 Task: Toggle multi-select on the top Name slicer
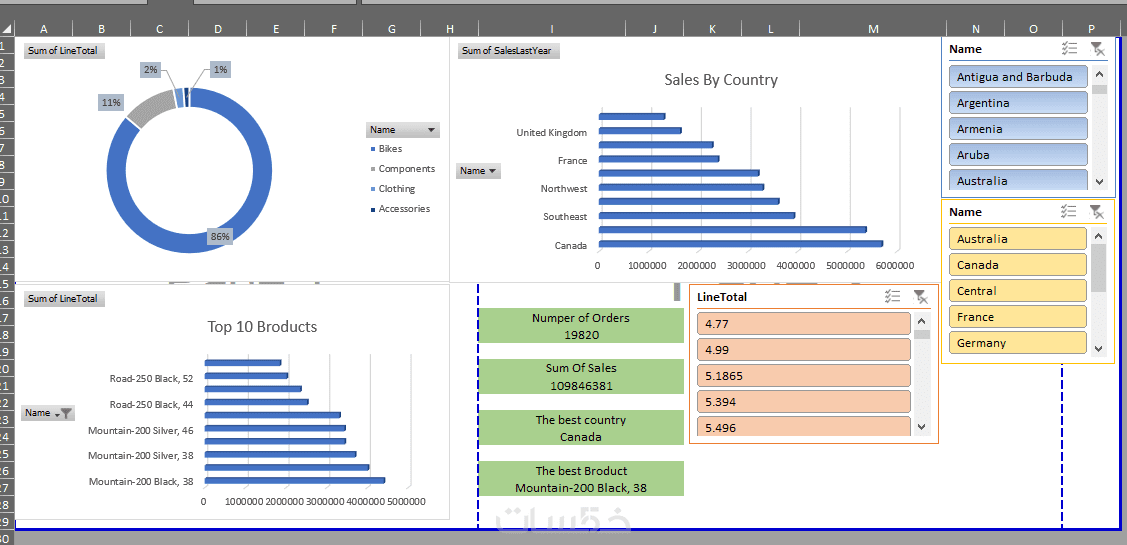click(1070, 49)
